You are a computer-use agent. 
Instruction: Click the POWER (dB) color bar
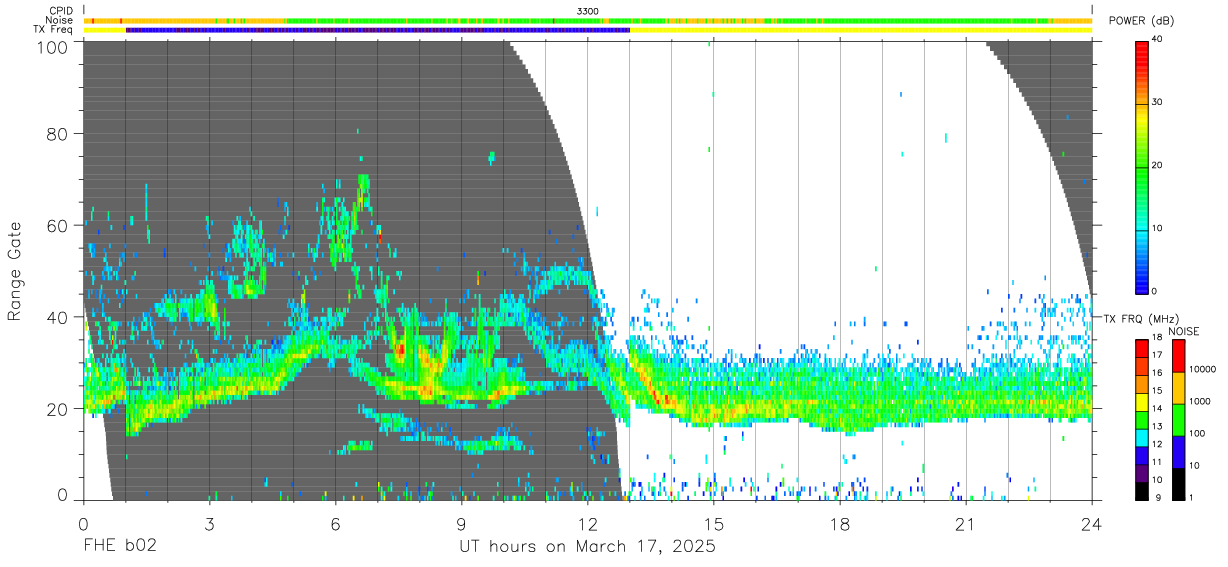tap(1142, 166)
